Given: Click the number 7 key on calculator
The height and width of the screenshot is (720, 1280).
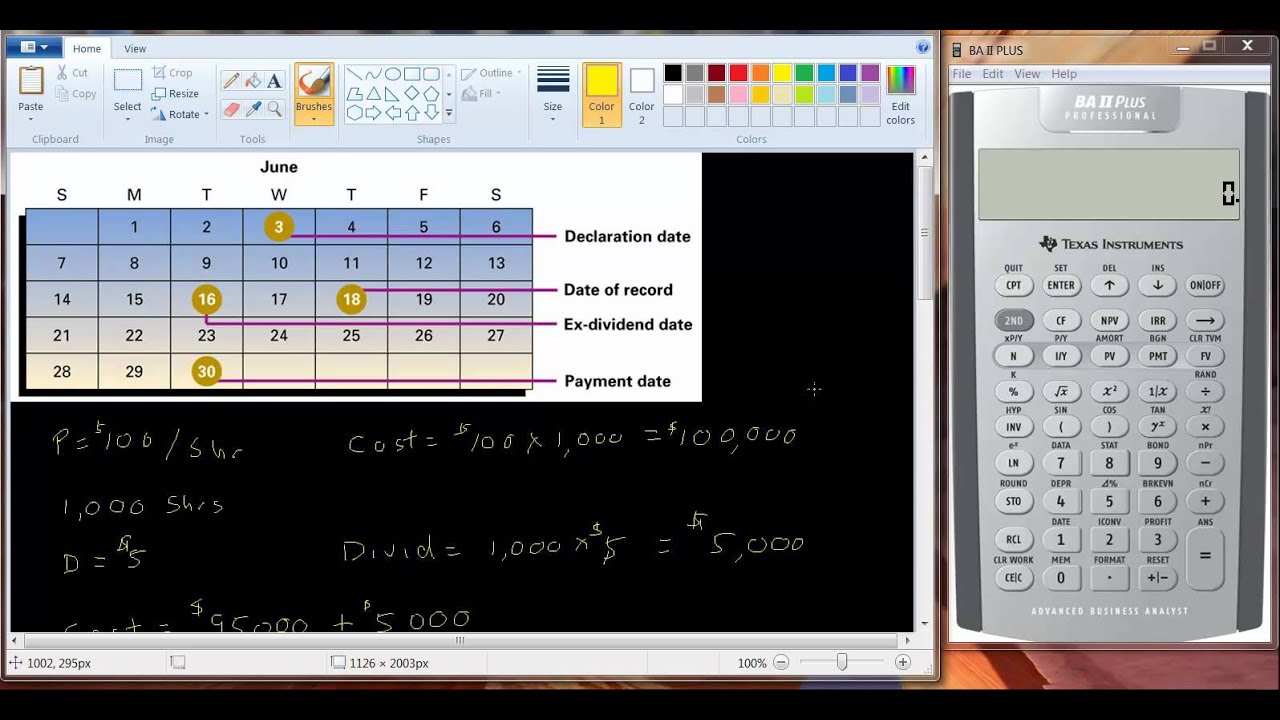Looking at the screenshot, I should click(1061, 463).
